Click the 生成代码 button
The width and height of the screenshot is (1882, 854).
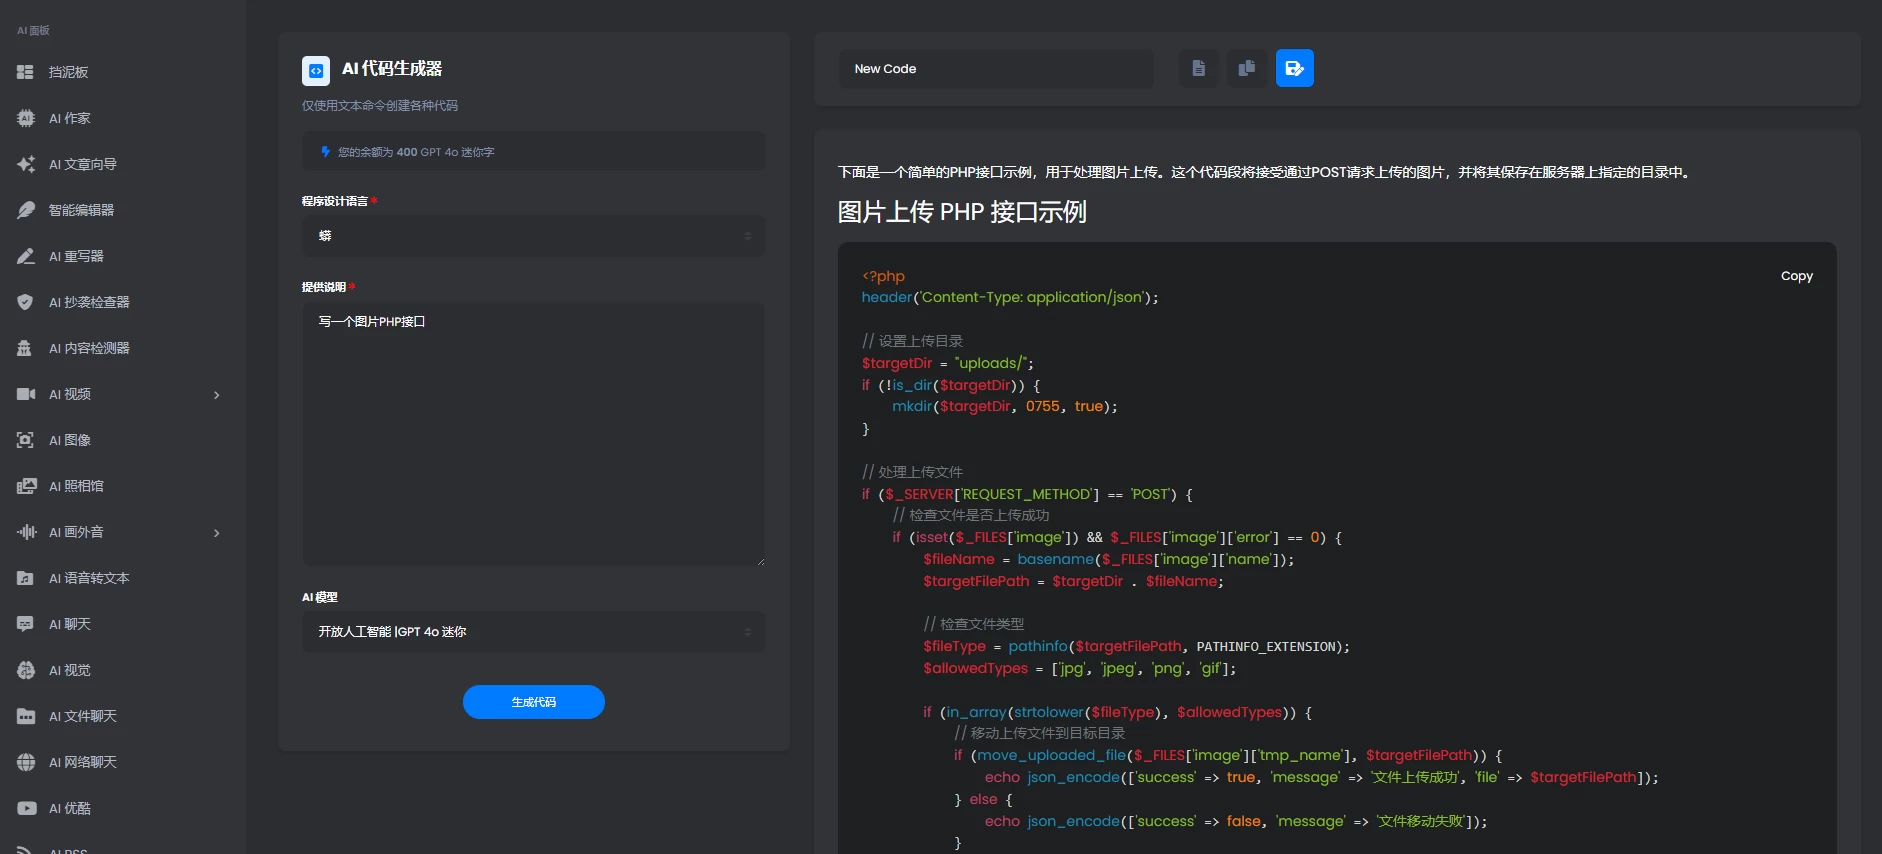(533, 702)
